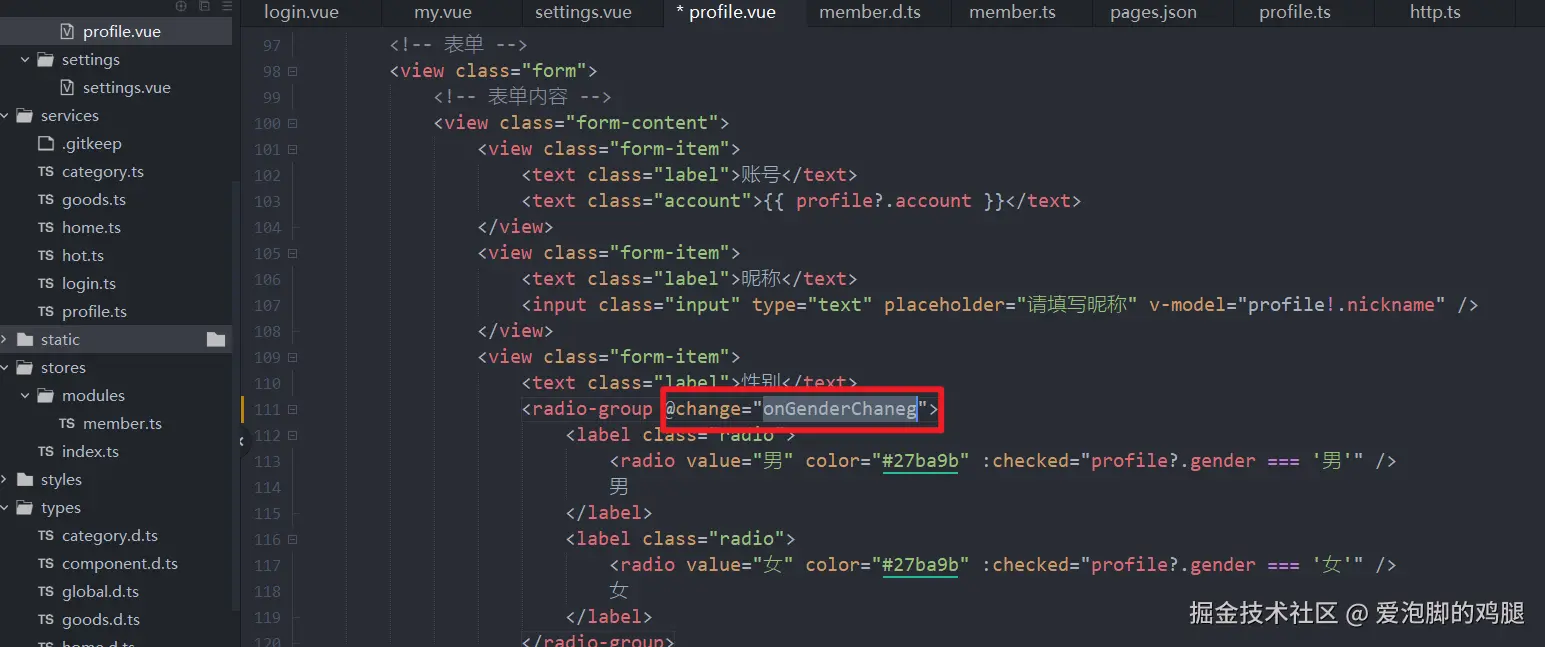Fold the code block at line 100
The image size is (1545, 647).
293,124
